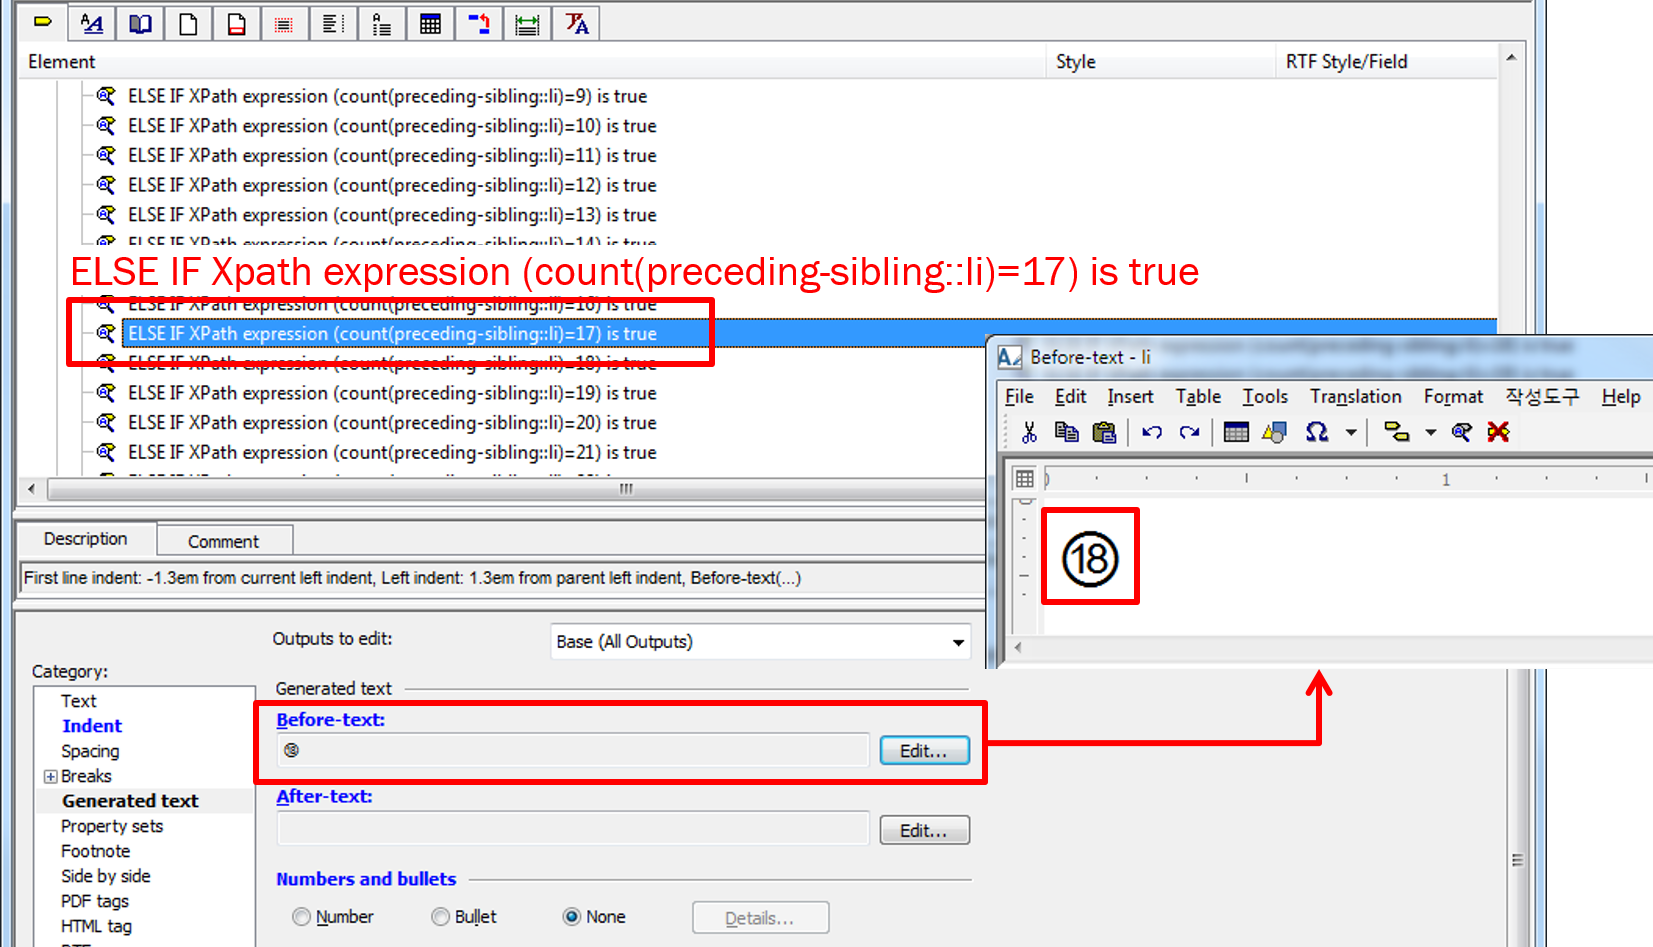Select the Side by side category
Screen dimensions: 1653x947
pos(105,876)
